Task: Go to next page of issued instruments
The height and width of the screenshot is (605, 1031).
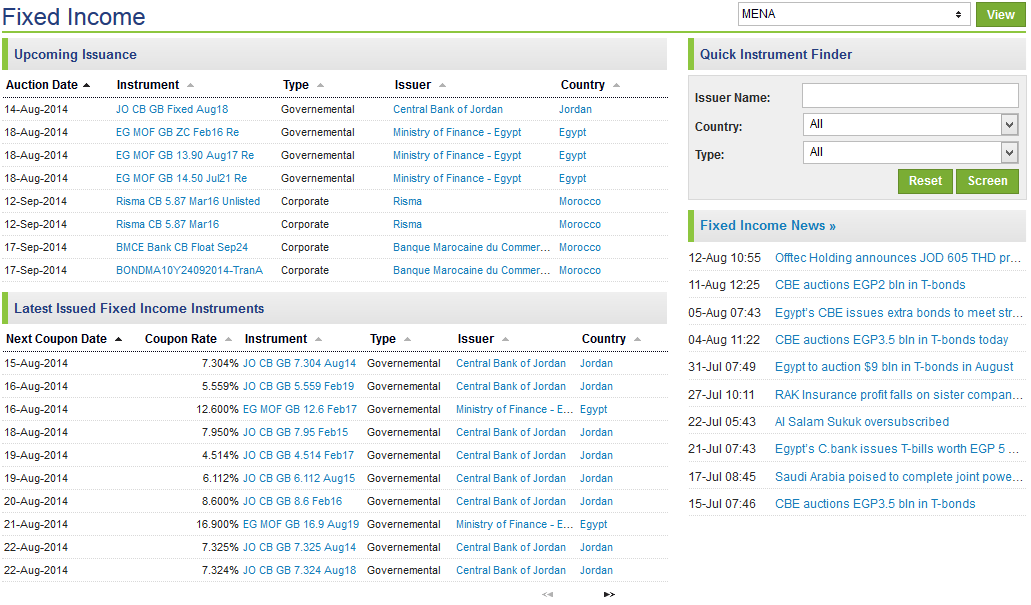Action: tap(610, 594)
